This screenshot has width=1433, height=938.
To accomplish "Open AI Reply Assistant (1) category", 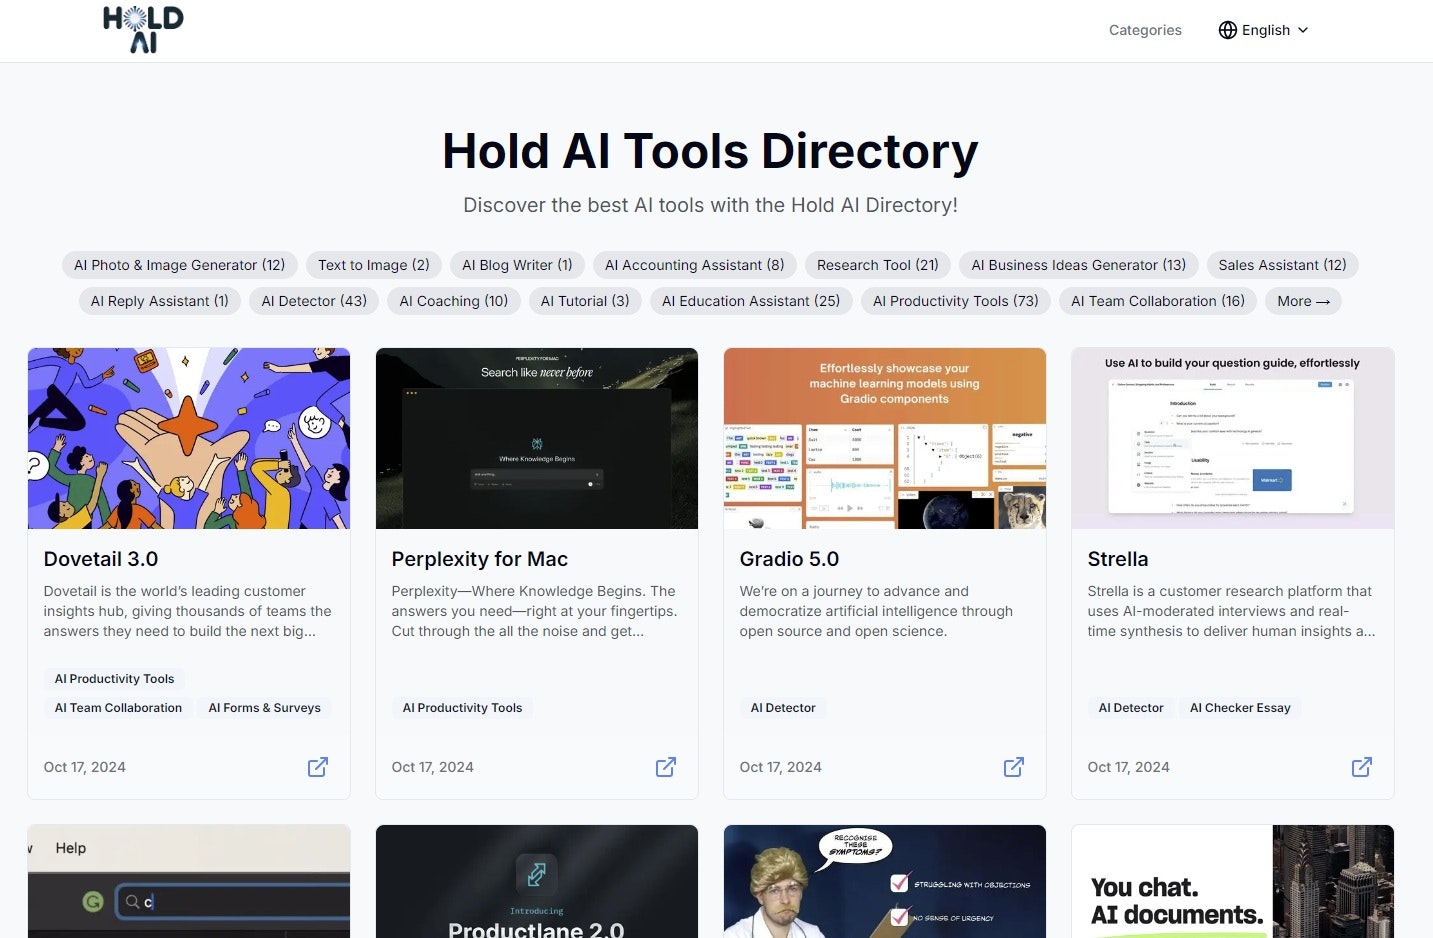I will (x=160, y=301).
